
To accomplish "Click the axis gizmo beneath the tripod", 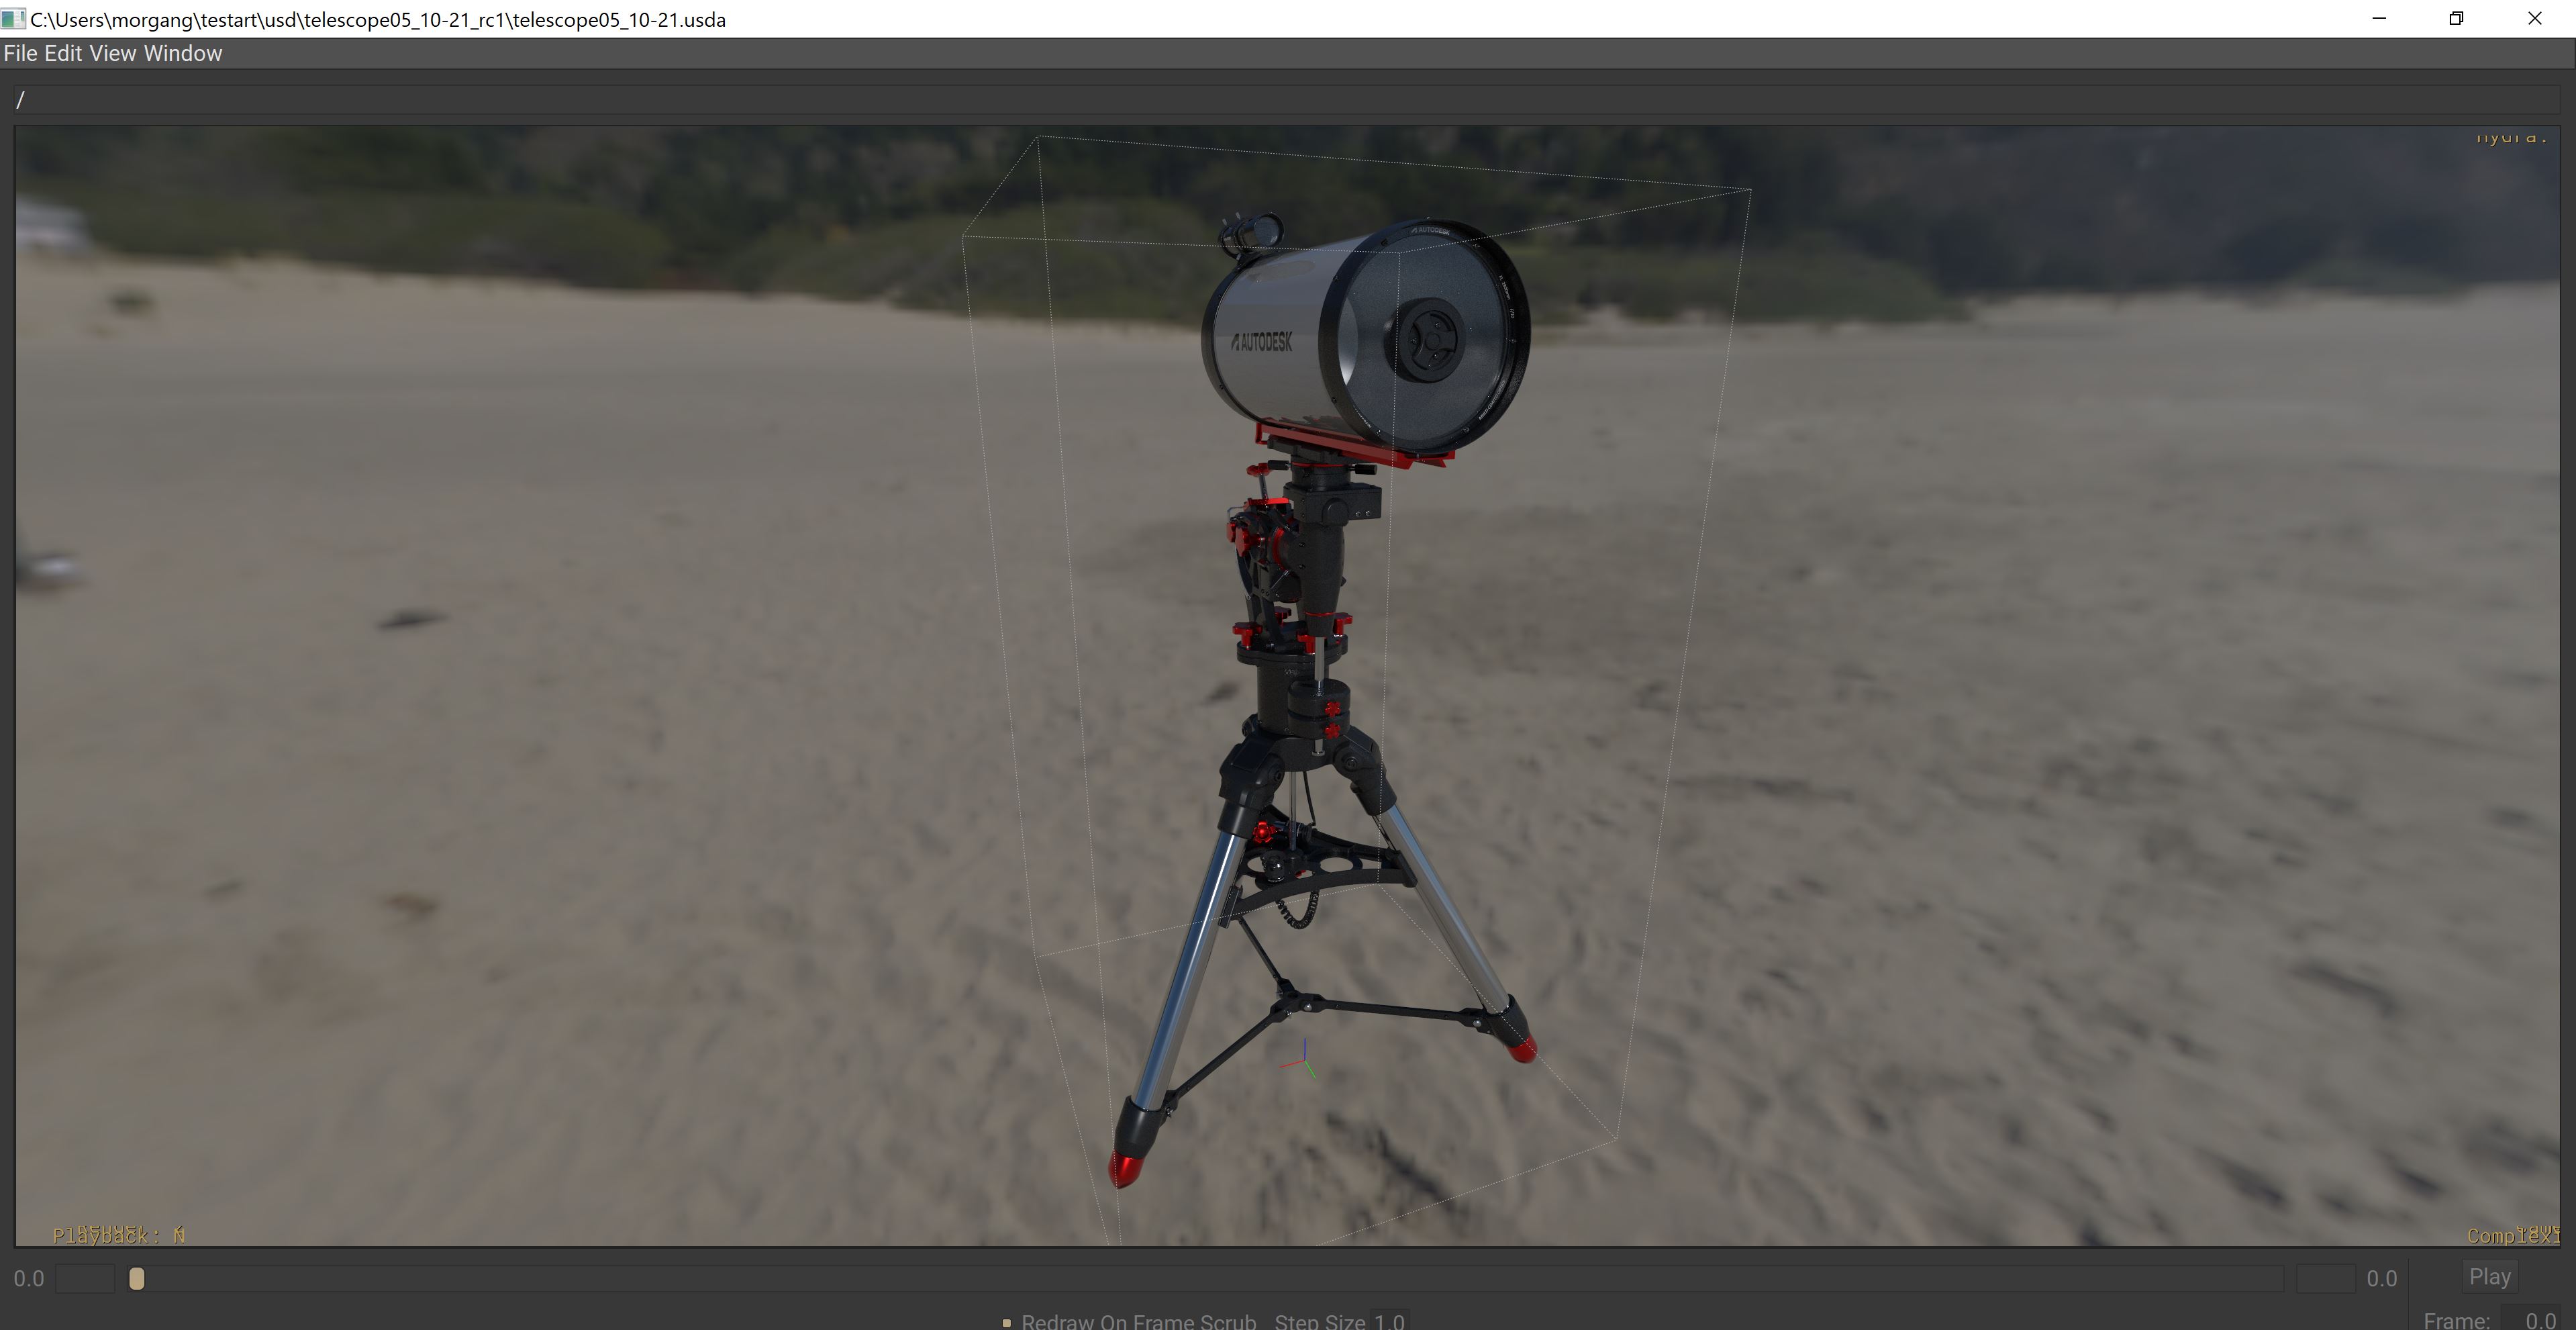I will tap(1300, 1060).
